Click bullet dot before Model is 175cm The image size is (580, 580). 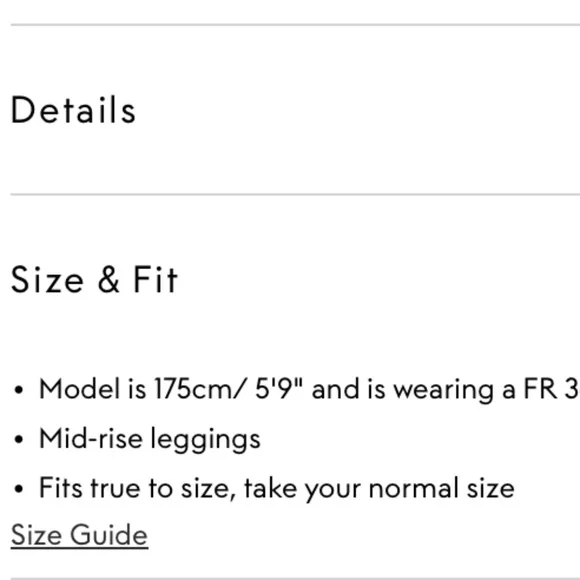18,390
